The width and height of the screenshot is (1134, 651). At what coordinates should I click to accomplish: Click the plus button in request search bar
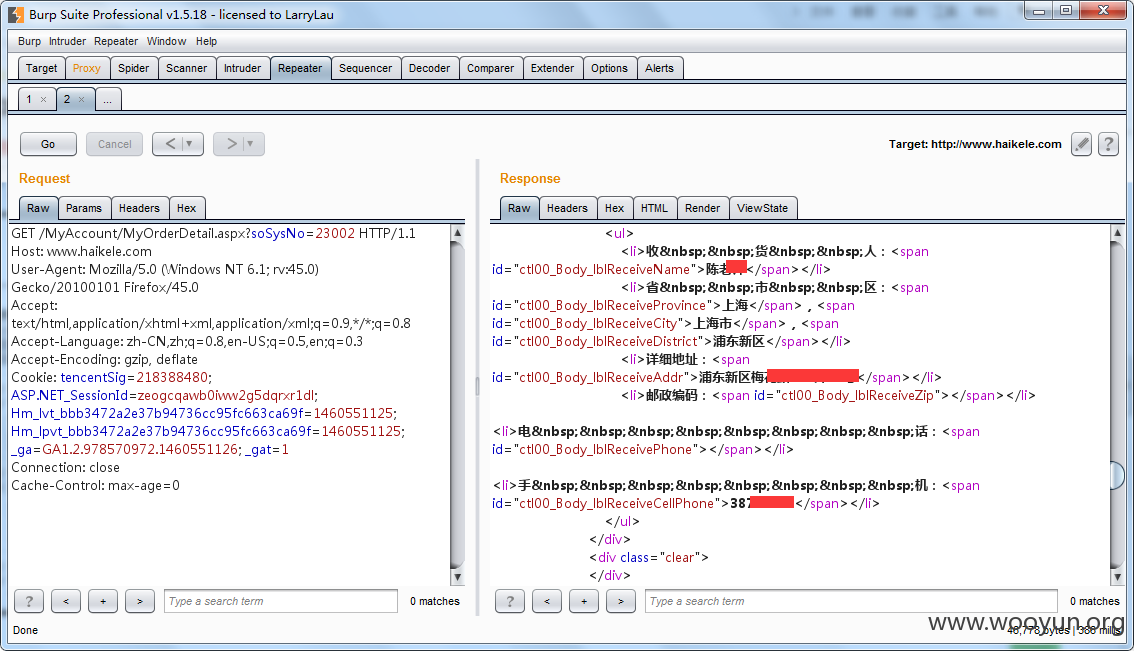103,601
